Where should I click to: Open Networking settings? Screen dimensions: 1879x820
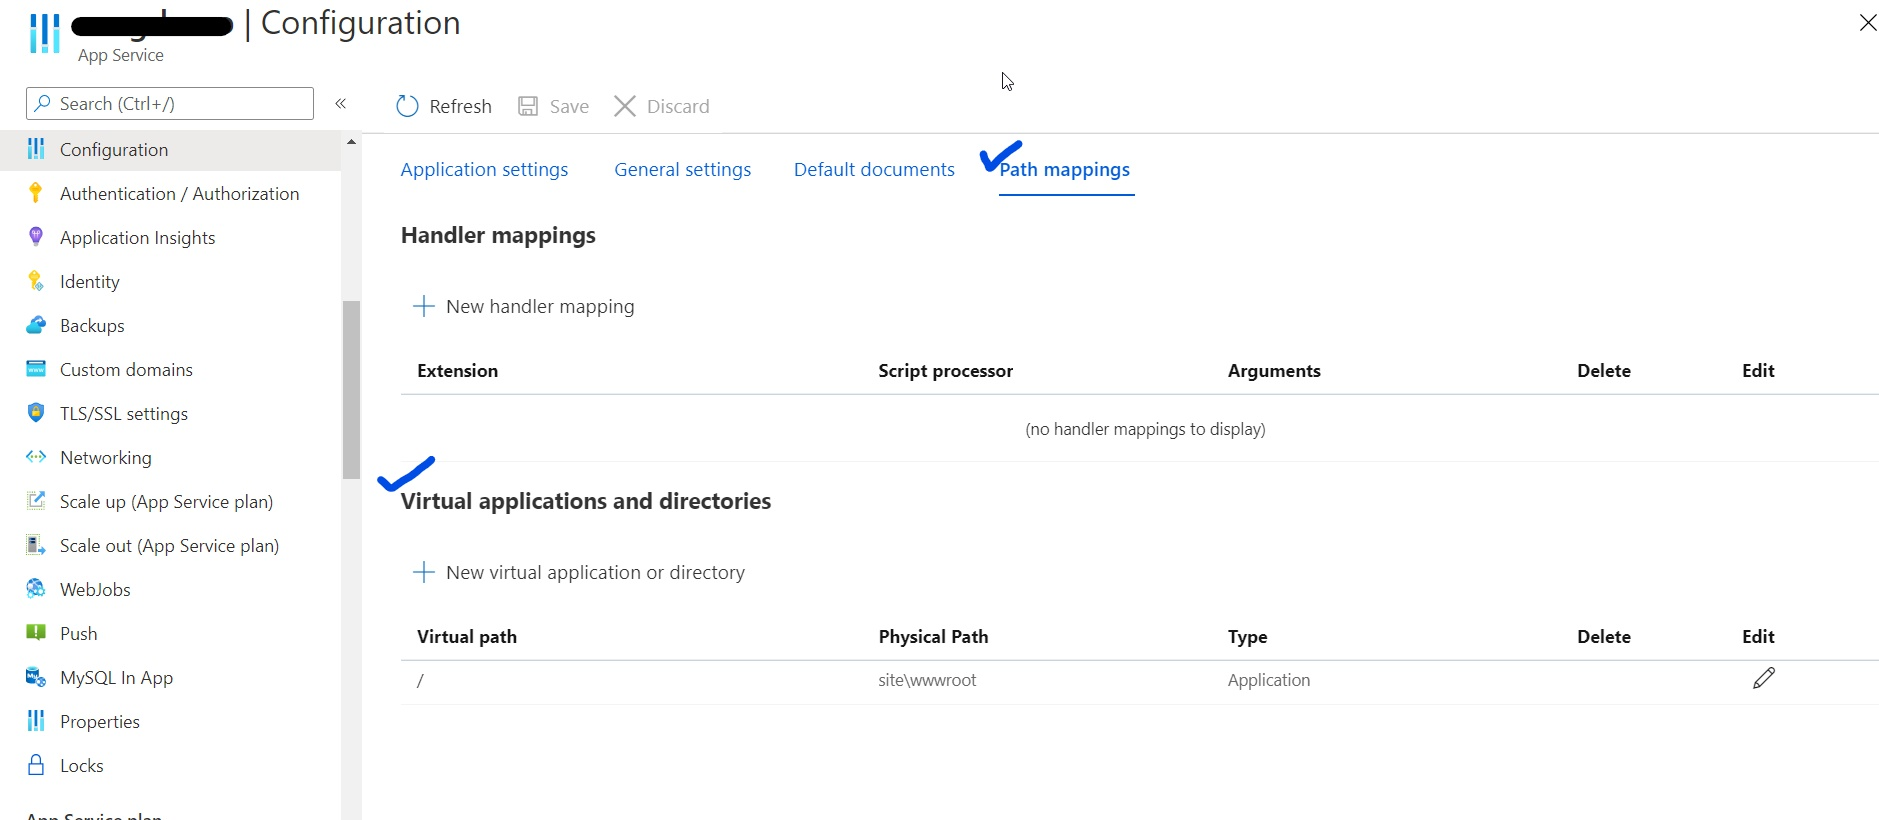[105, 457]
